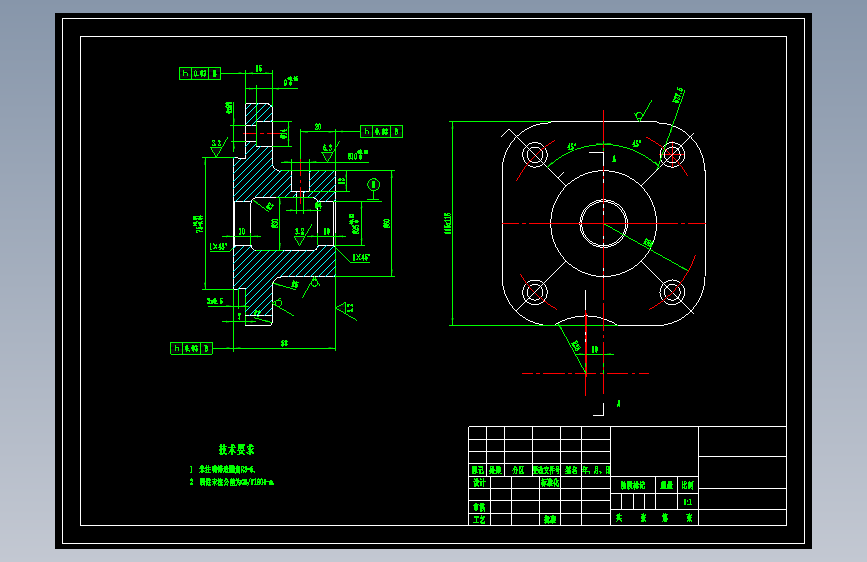Click the 分区 header cell
The height and width of the screenshot is (562, 867).
tap(518, 470)
